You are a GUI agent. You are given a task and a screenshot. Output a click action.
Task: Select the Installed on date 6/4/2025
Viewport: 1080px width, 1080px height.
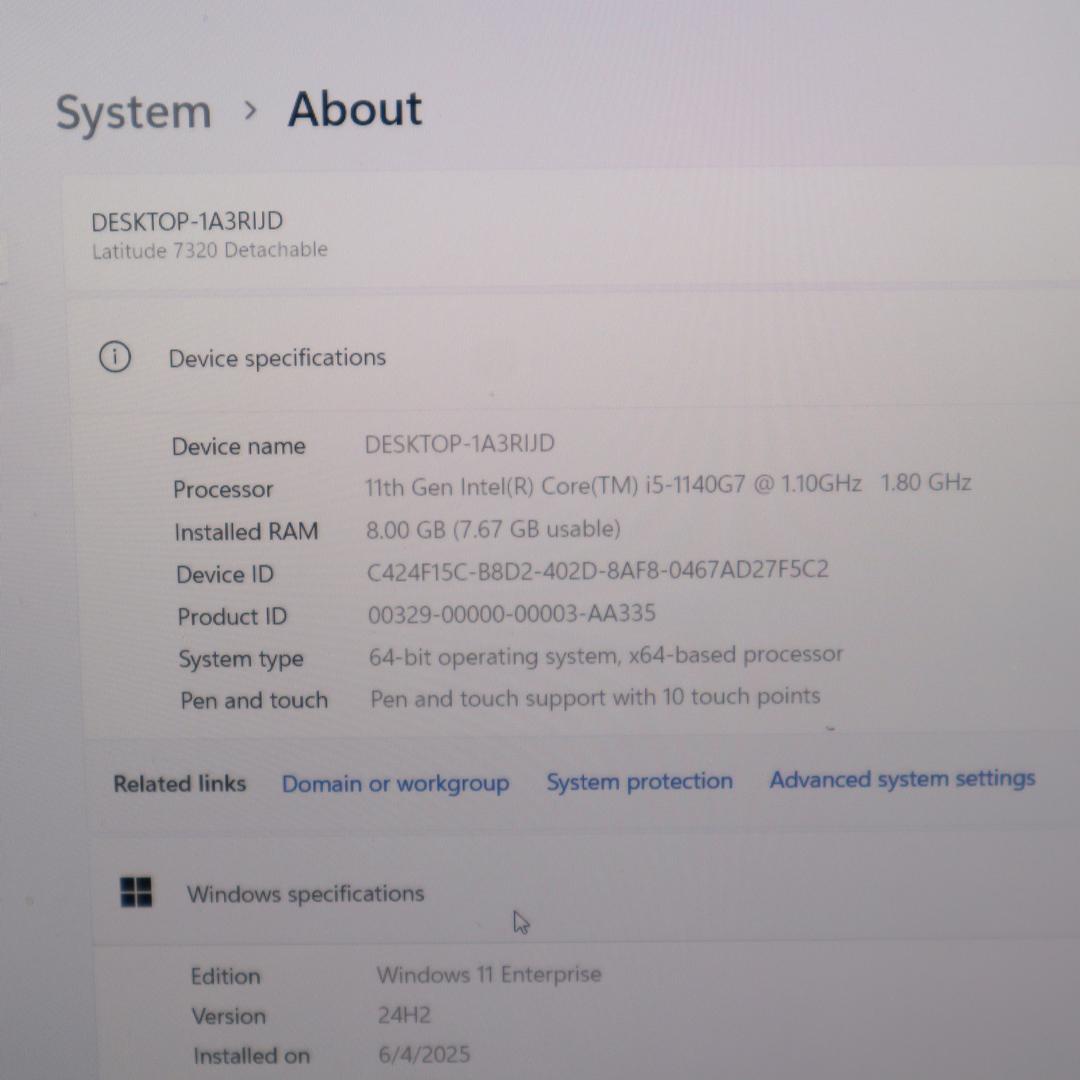[x=424, y=1055]
